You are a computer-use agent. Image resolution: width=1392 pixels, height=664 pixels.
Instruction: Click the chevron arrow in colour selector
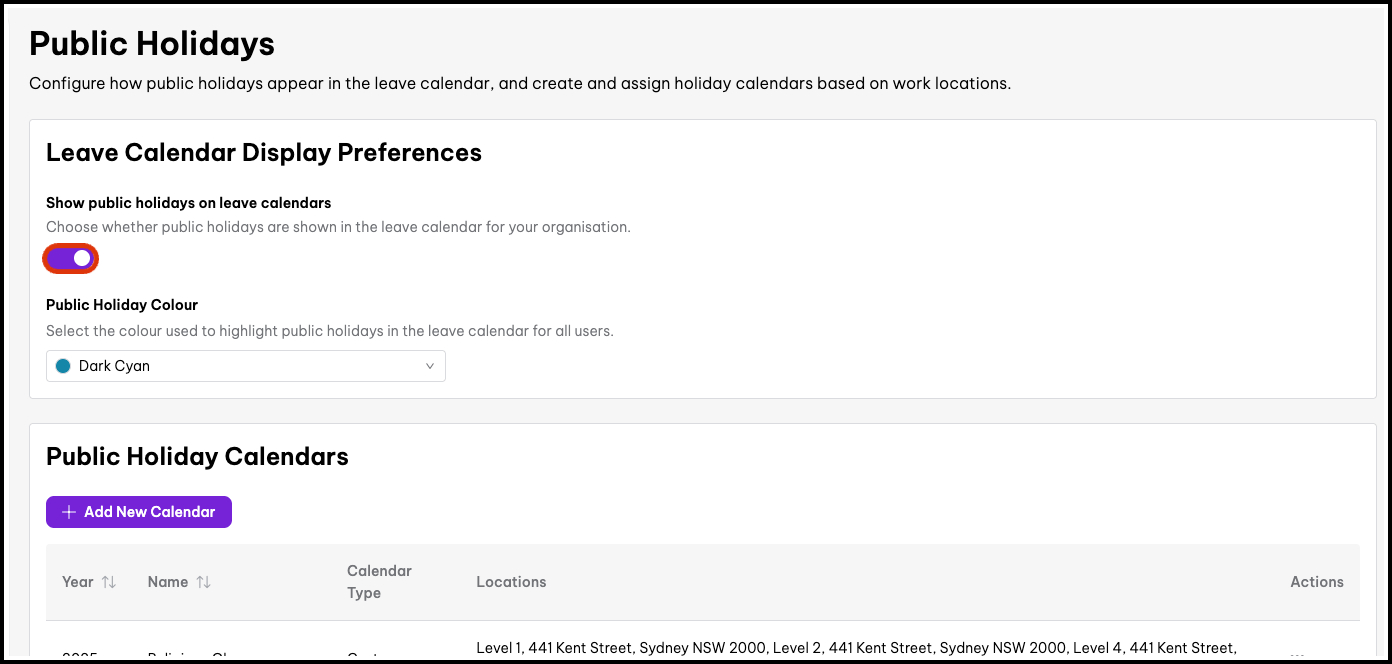point(430,366)
